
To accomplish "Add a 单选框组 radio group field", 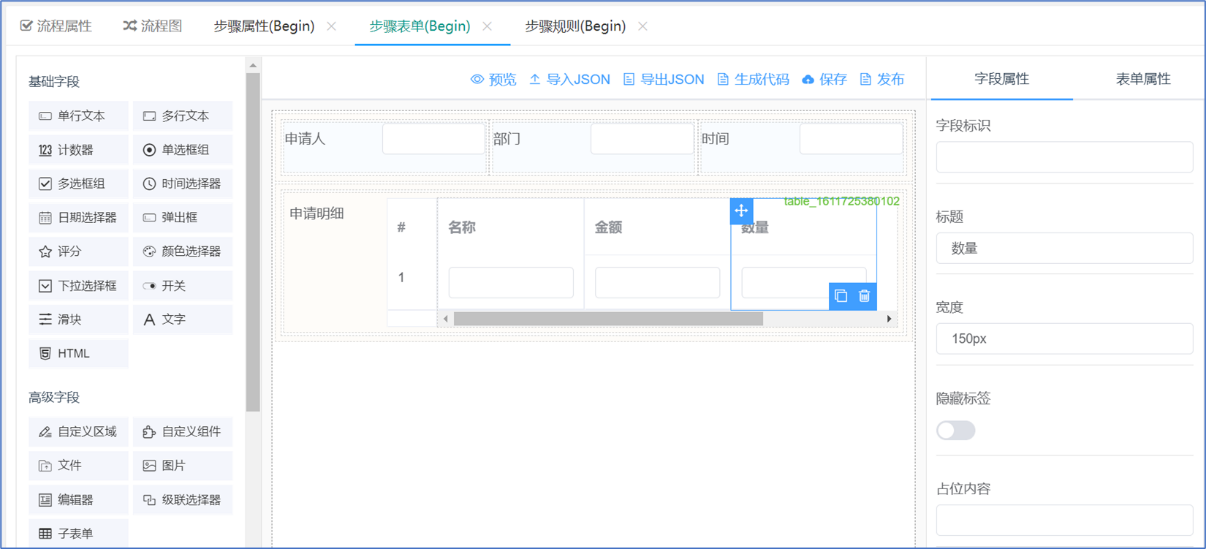I will point(183,150).
